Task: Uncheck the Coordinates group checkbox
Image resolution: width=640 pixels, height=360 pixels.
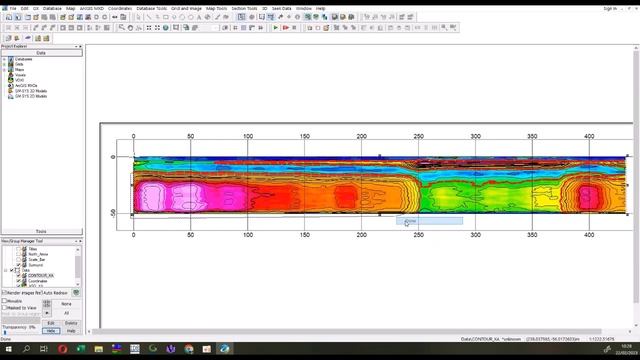Action: [x=18, y=281]
